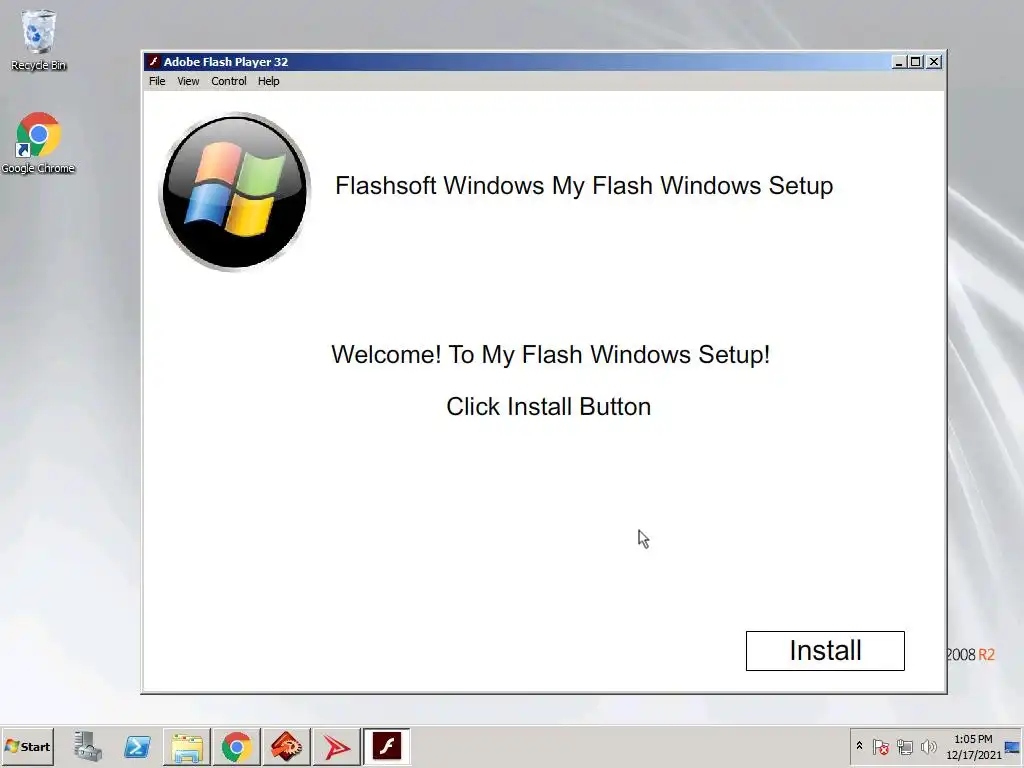Image resolution: width=1024 pixels, height=768 pixels.
Task: Close the Adobe Flash Player window
Action: (x=934, y=61)
